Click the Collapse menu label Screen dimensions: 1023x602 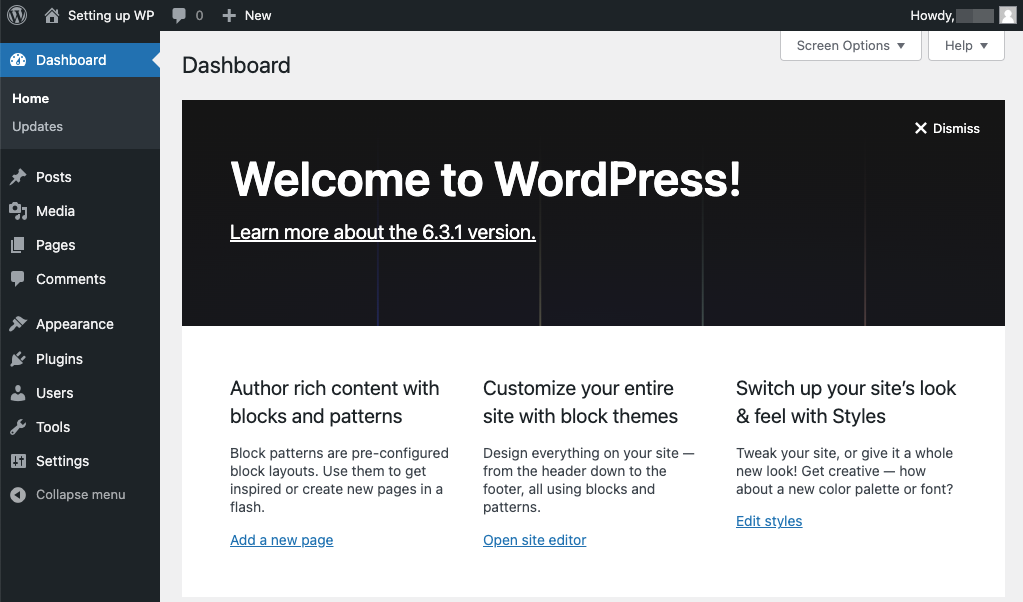click(x=80, y=494)
